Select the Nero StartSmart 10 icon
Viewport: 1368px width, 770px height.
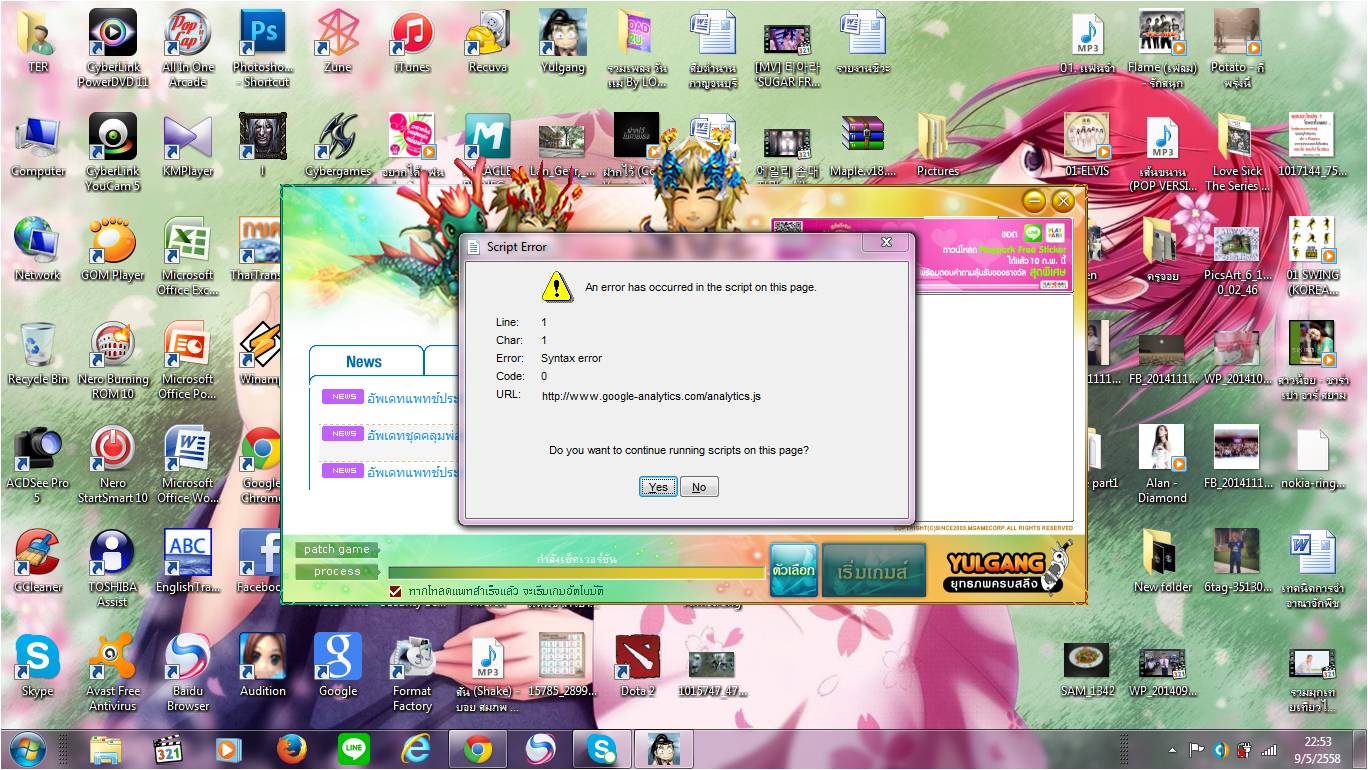pyautogui.click(x=113, y=464)
